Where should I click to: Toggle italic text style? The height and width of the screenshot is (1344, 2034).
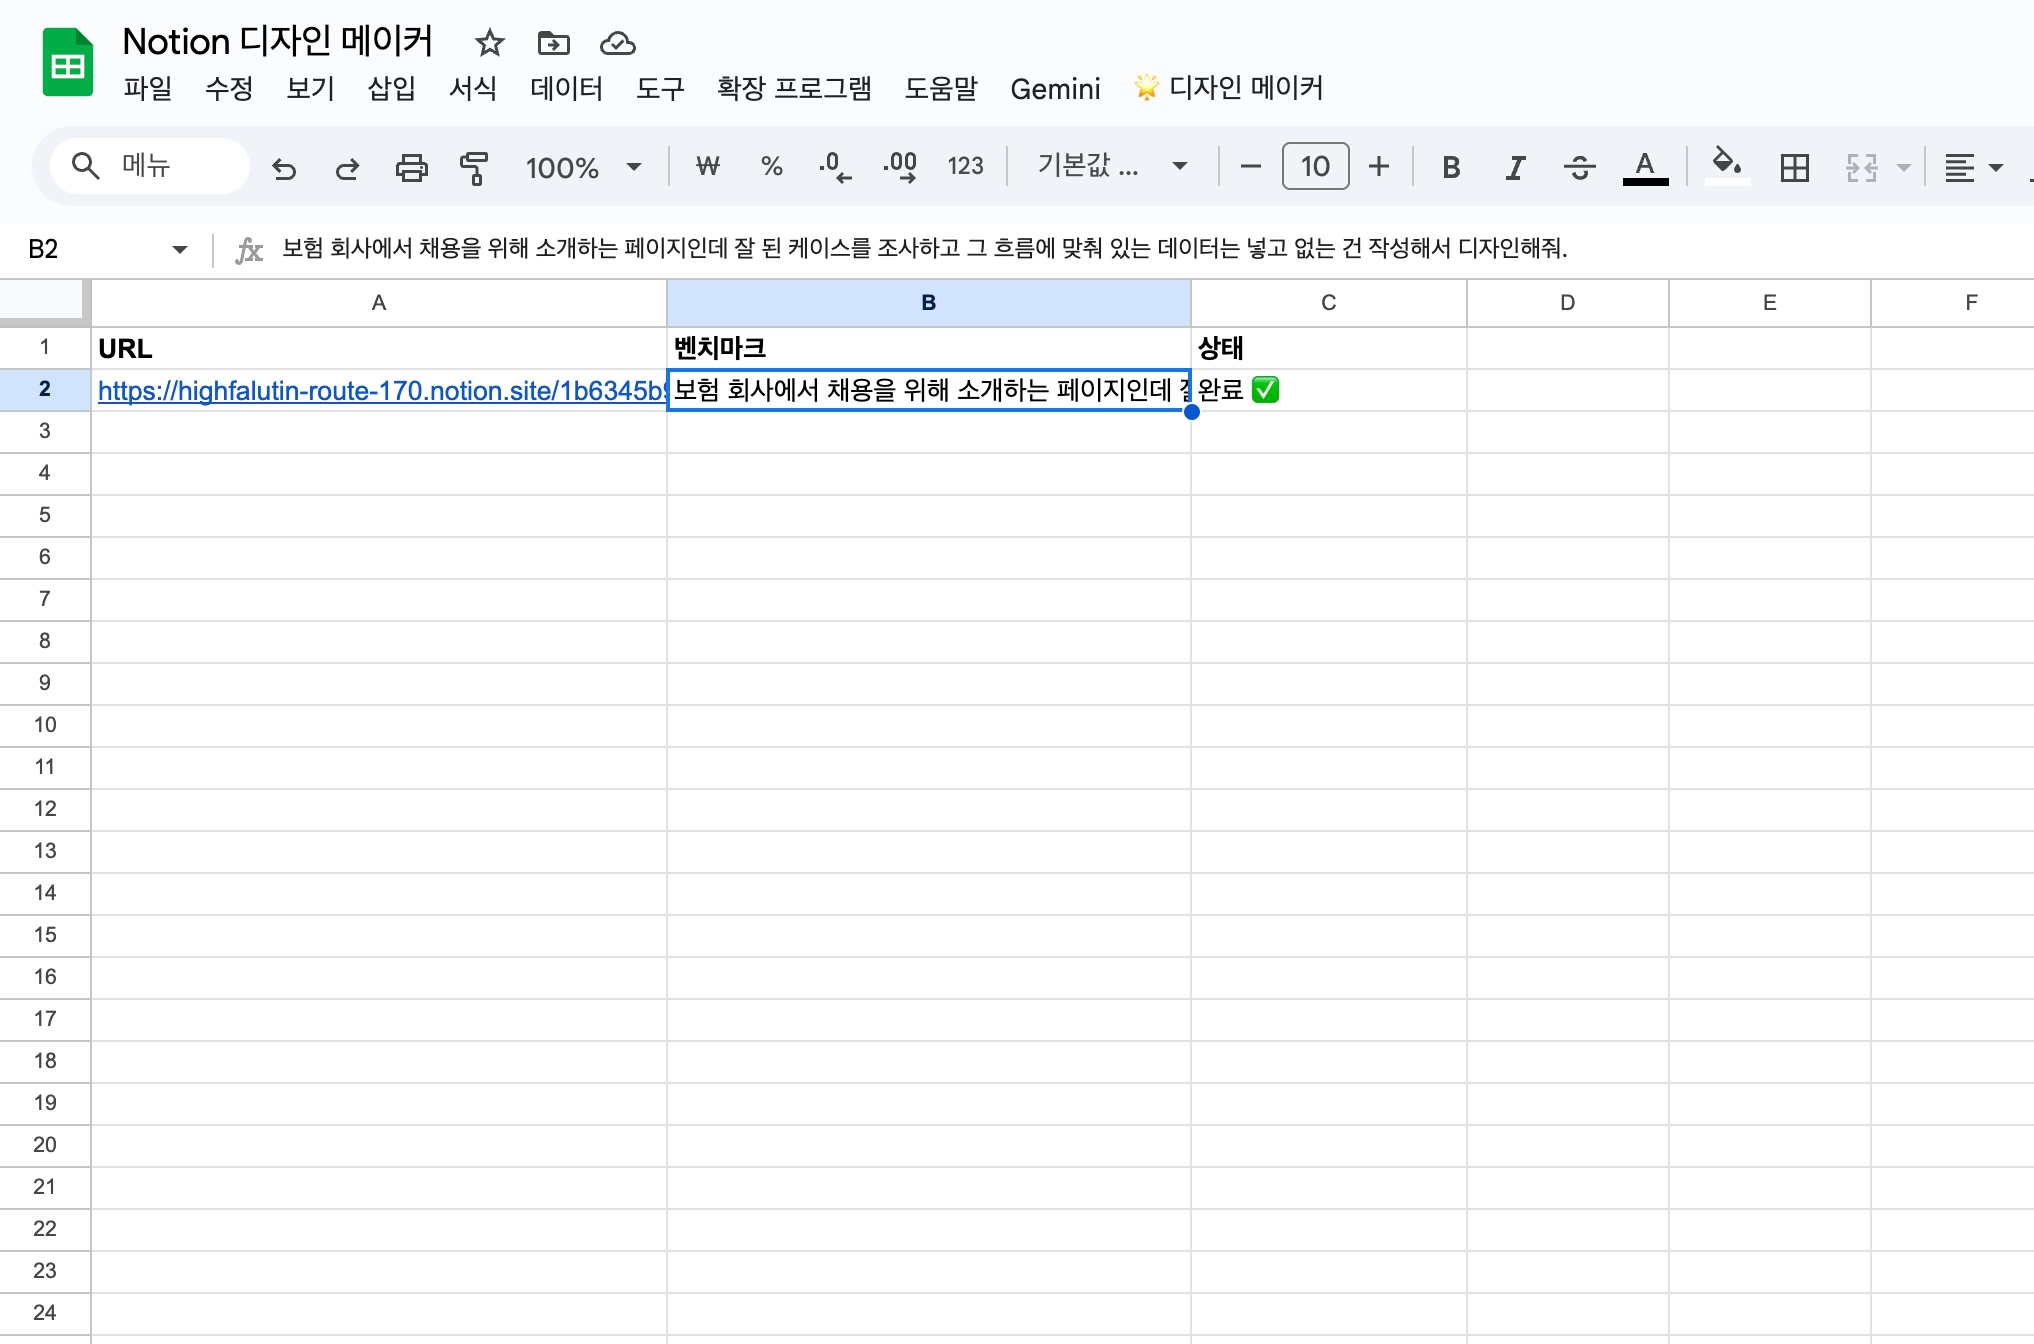1515,167
